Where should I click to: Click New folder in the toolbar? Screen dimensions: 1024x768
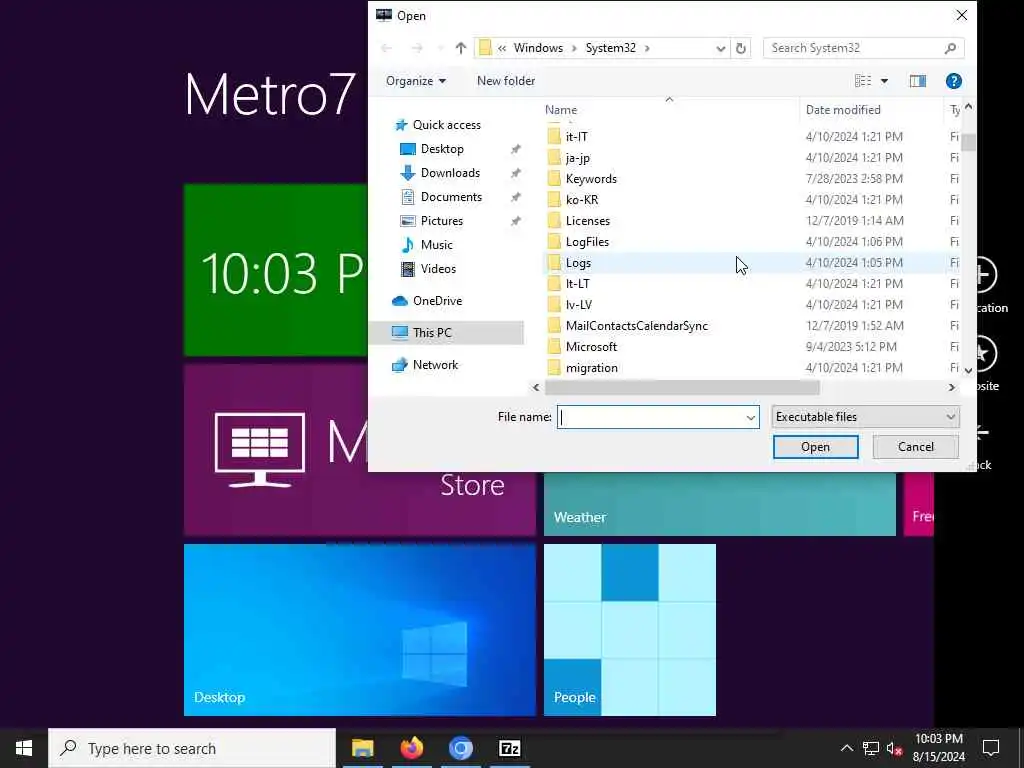point(506,81)
